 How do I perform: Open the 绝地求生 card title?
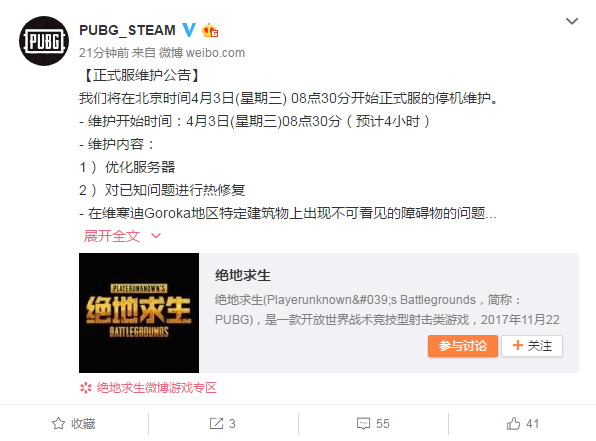[243, 276]
